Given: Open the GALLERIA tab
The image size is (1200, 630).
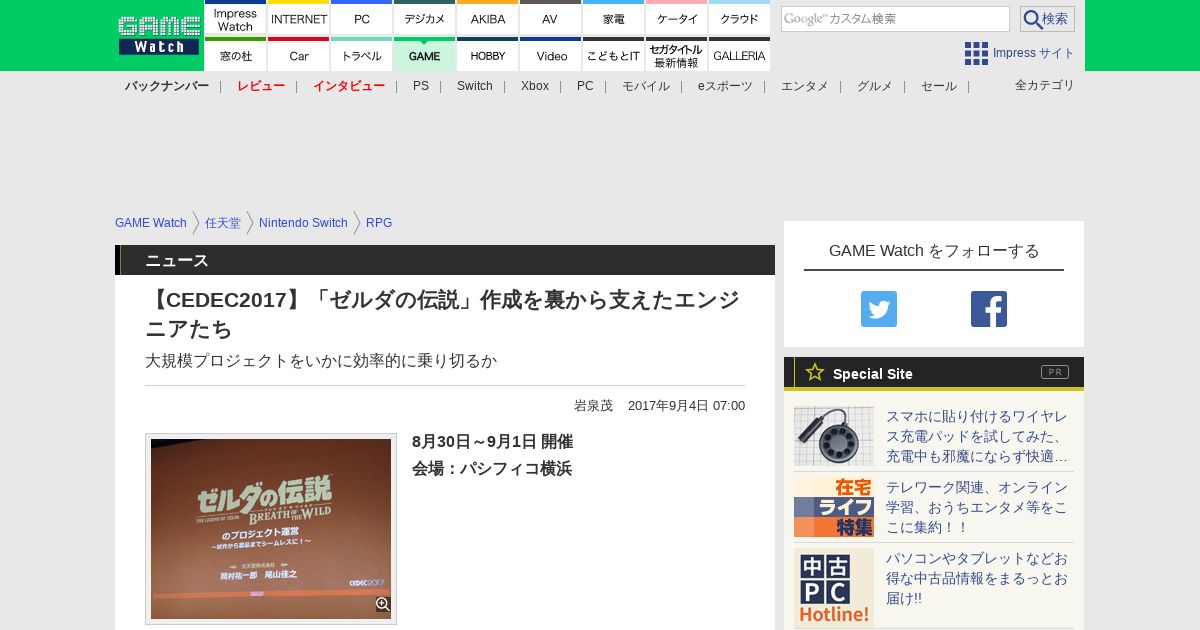Looking at the screenshot, I should pyautogui.click(x=739, y=54).
